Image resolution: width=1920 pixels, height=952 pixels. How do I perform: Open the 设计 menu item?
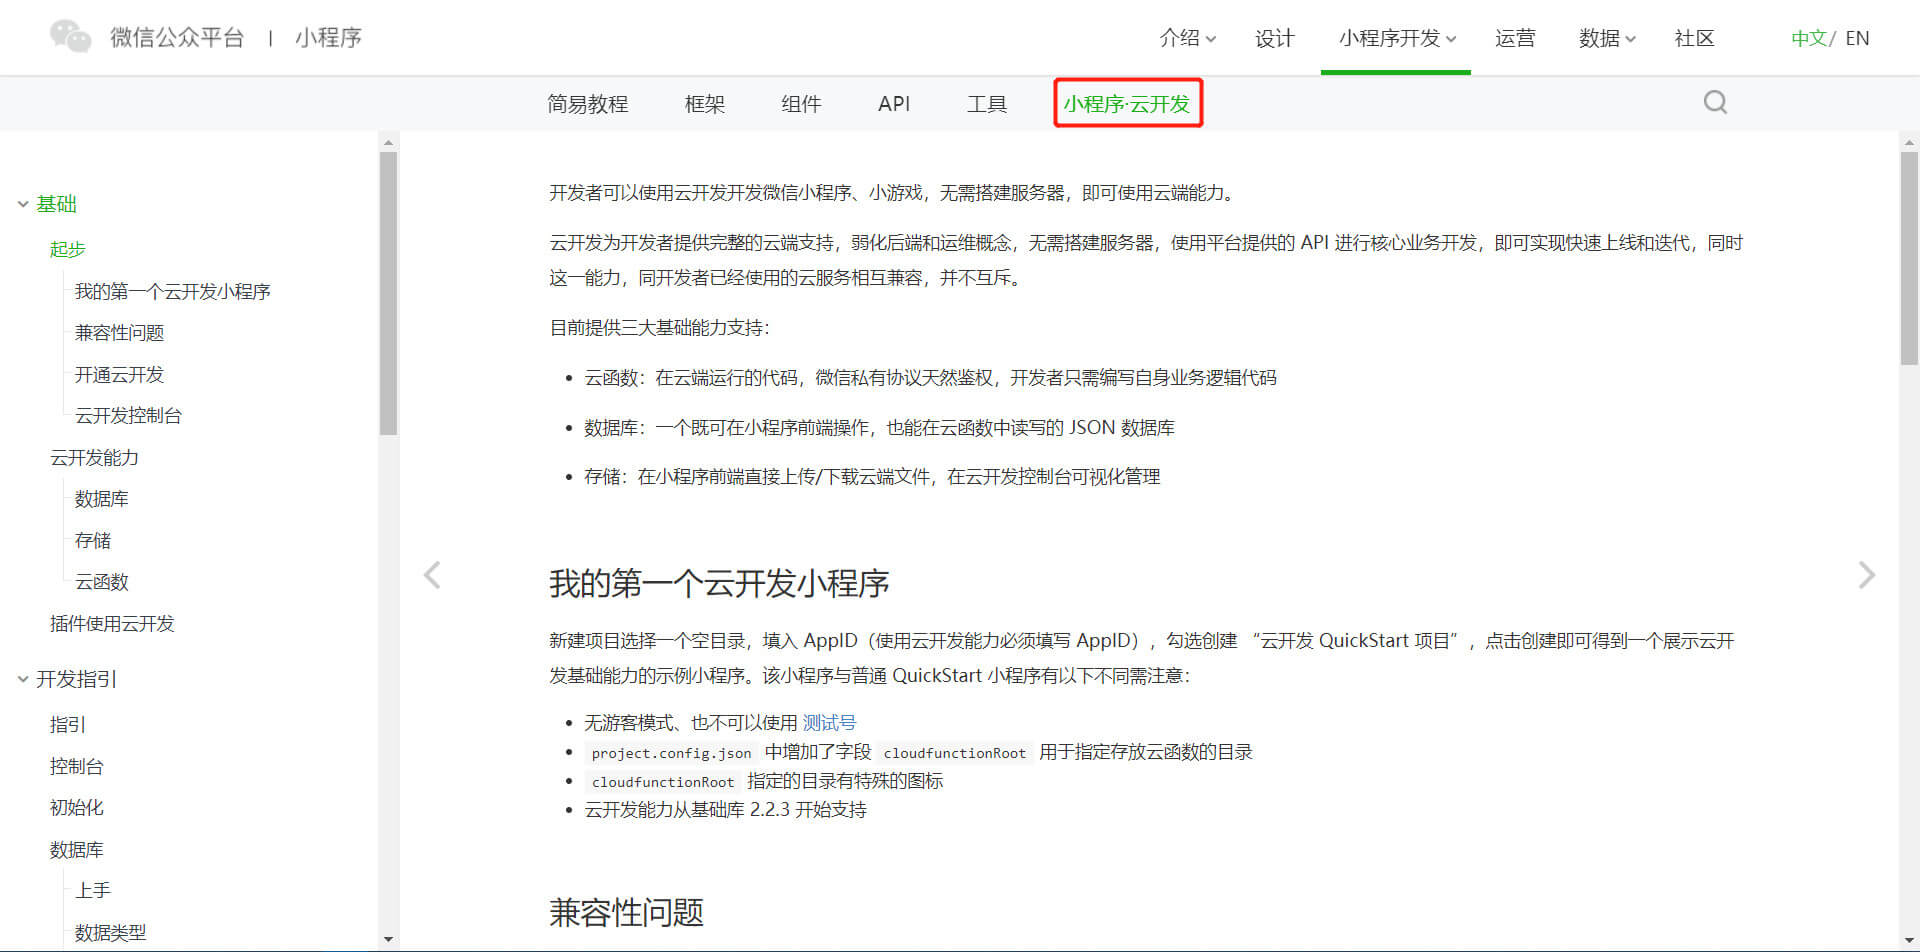pos(1274,38)
